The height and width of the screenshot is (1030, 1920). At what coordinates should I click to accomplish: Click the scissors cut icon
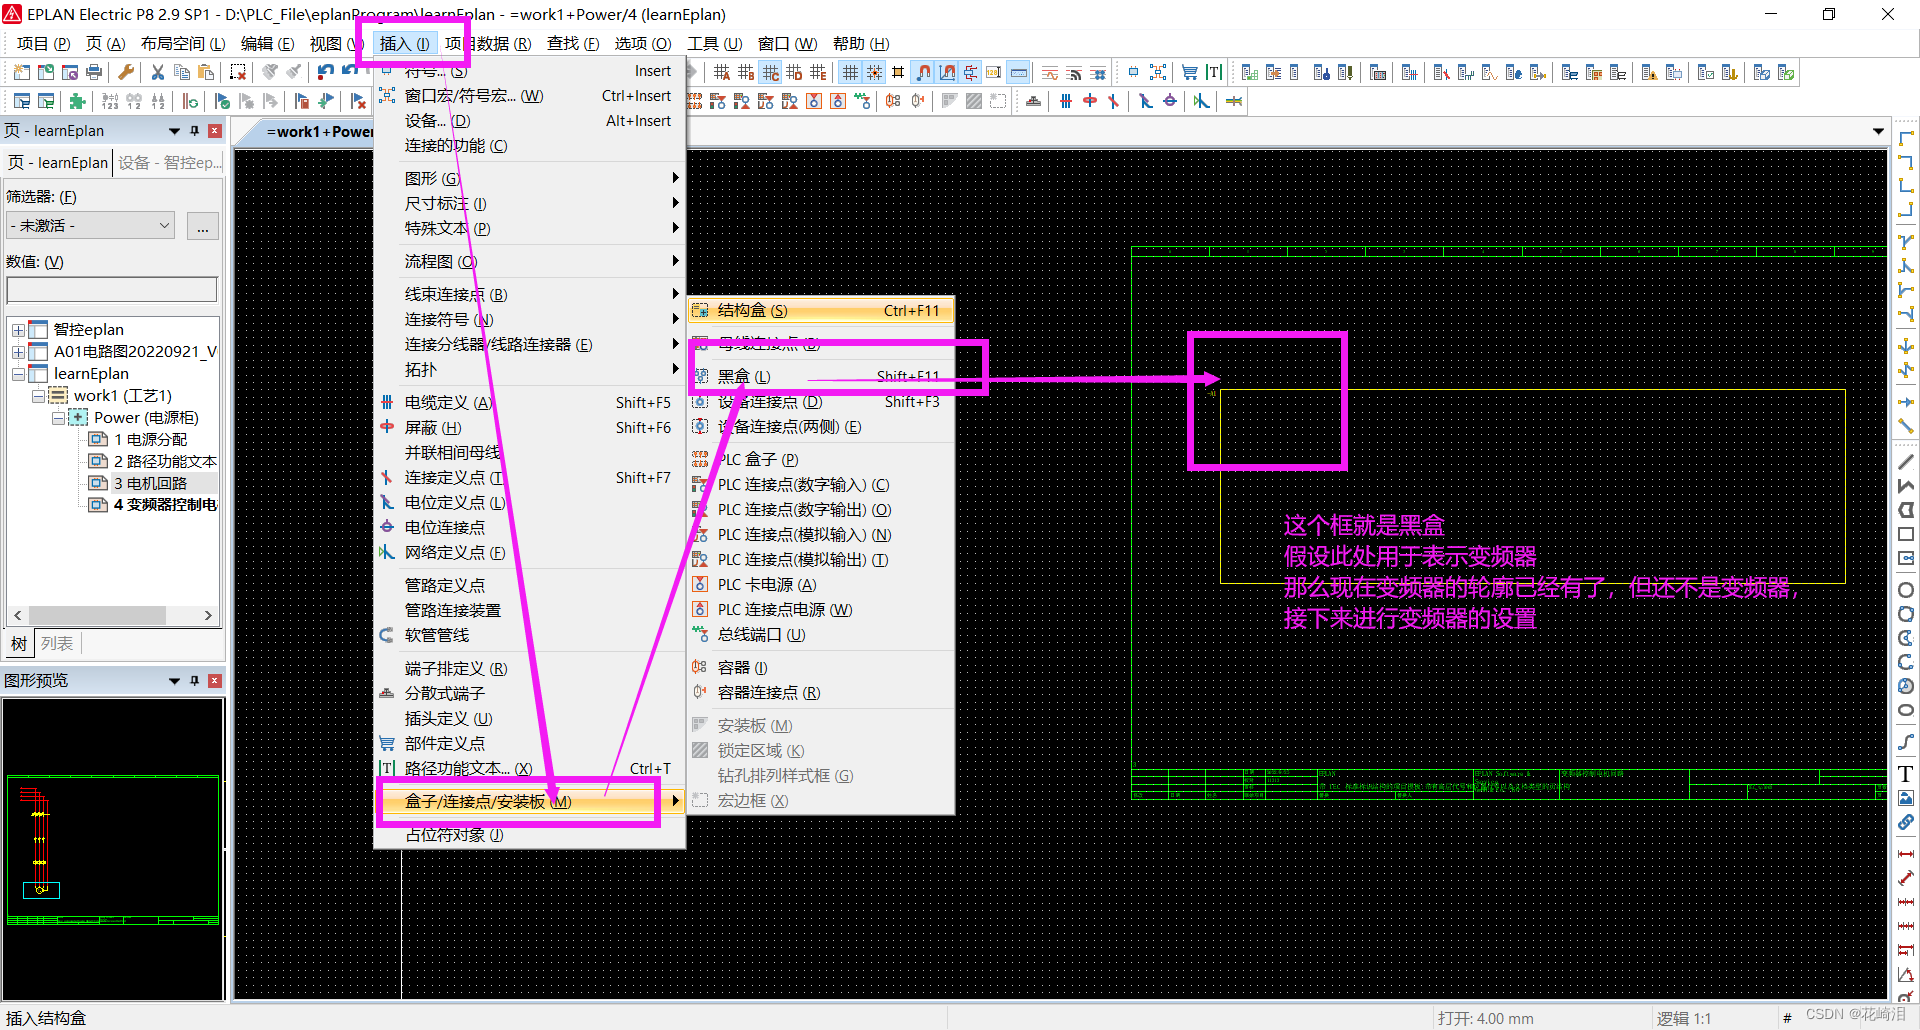tap(157, 71)
